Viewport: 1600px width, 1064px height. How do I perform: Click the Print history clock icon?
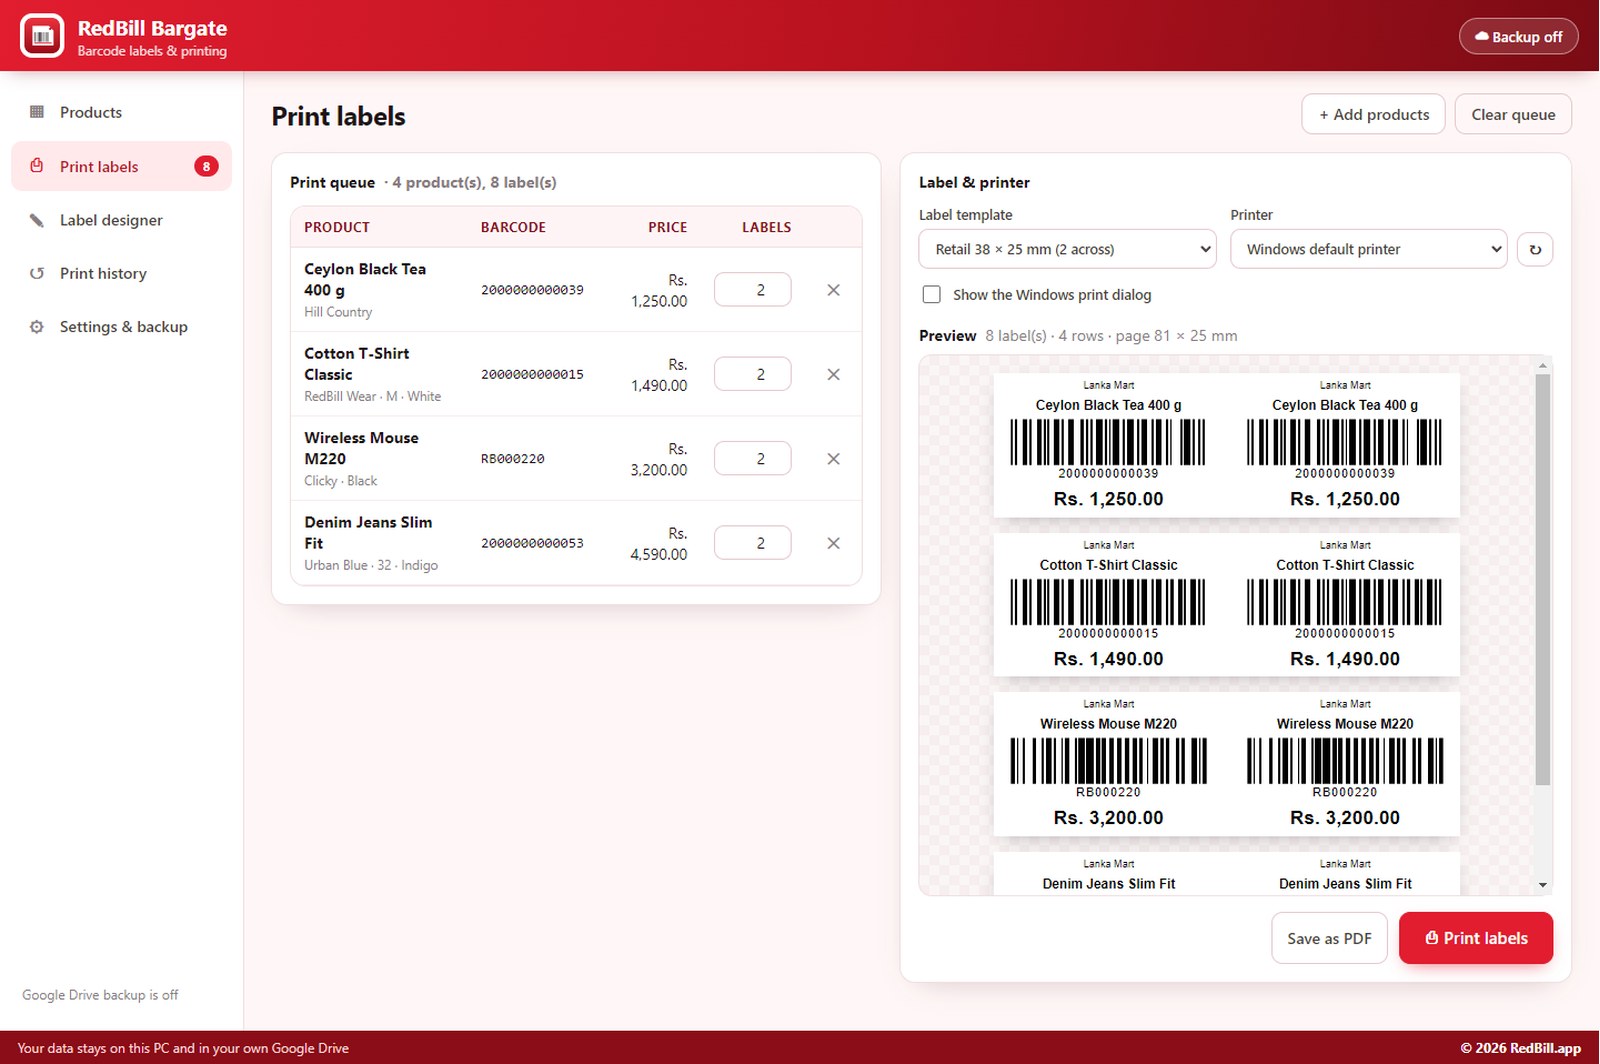[x=37, y=273]
